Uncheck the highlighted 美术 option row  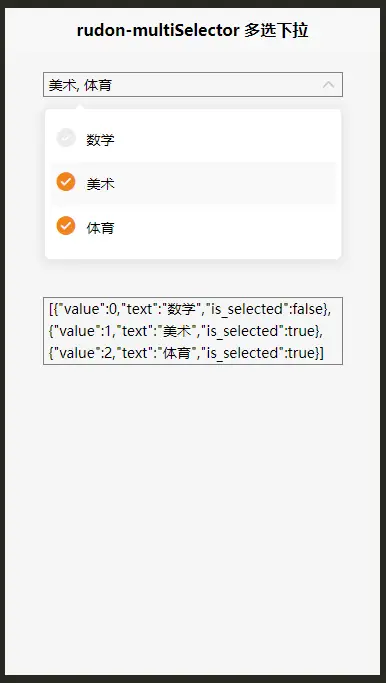(x=193, y=183)
